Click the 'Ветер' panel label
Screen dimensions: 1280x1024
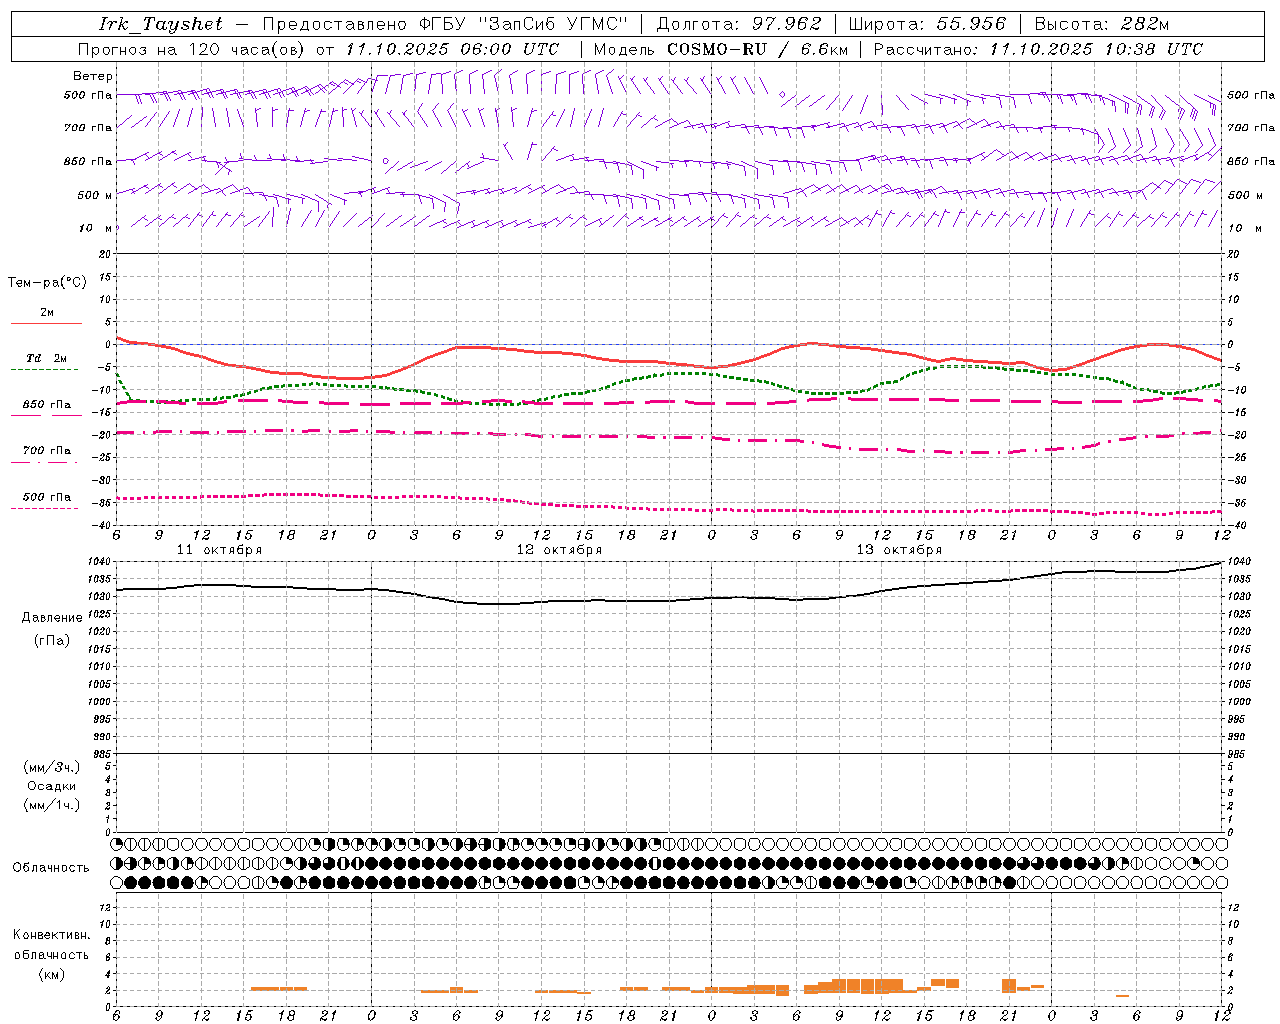coord(93,76)
